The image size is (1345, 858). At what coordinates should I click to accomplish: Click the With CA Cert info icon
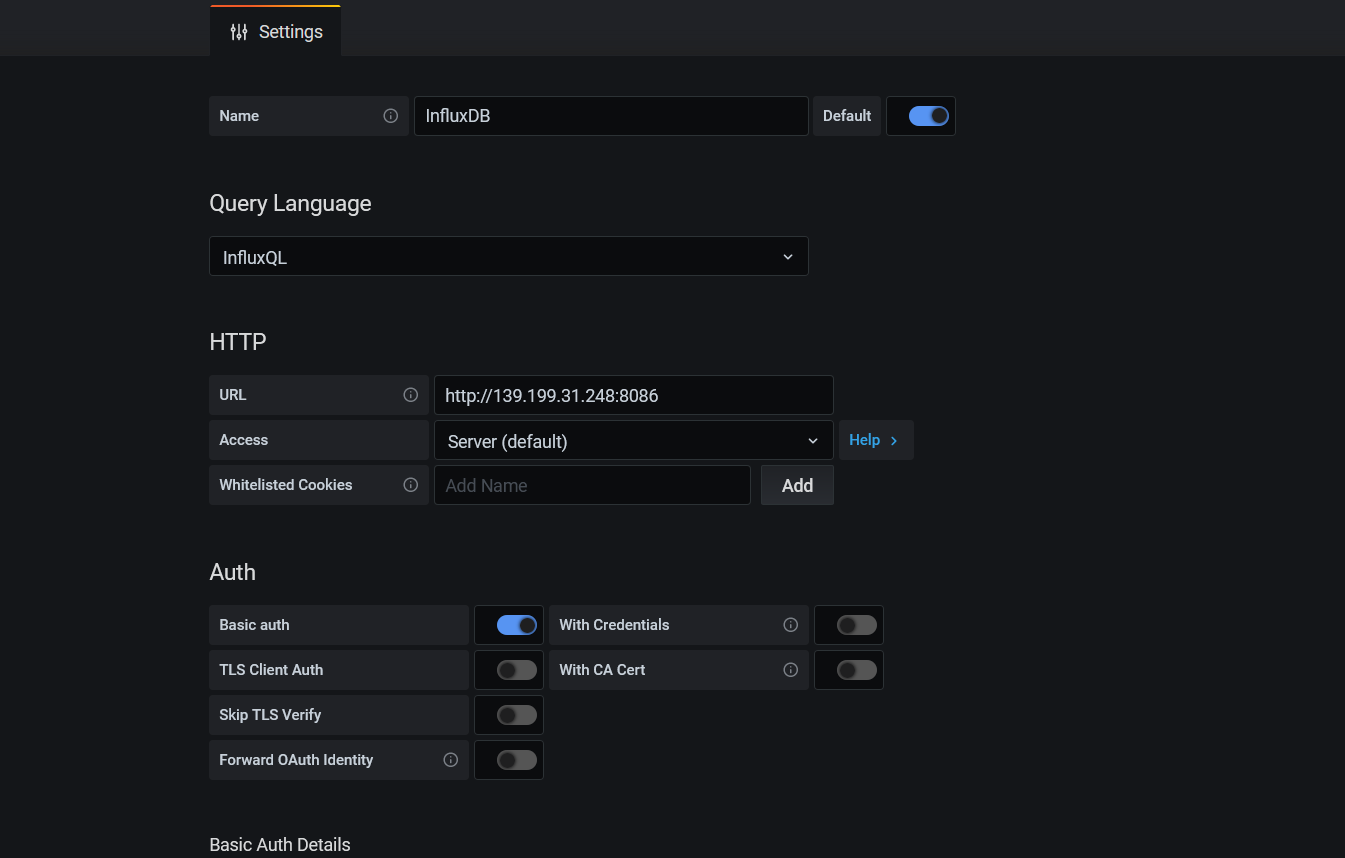[790, 669]
